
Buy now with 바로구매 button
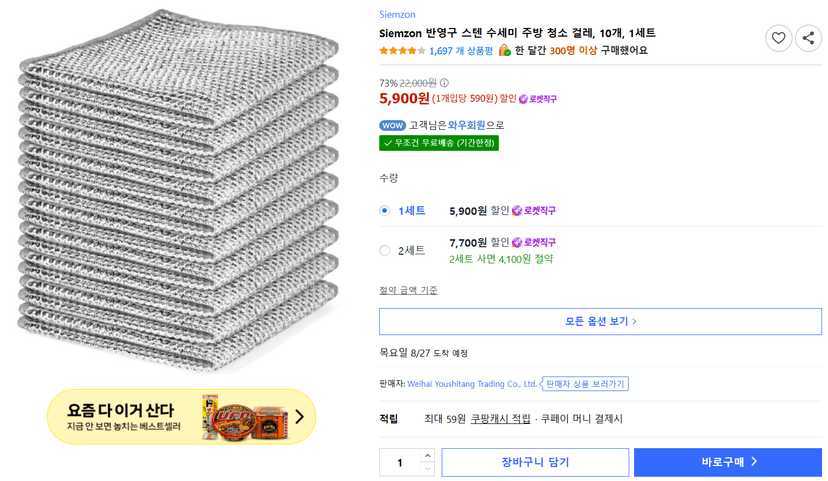tap(728, 462)
